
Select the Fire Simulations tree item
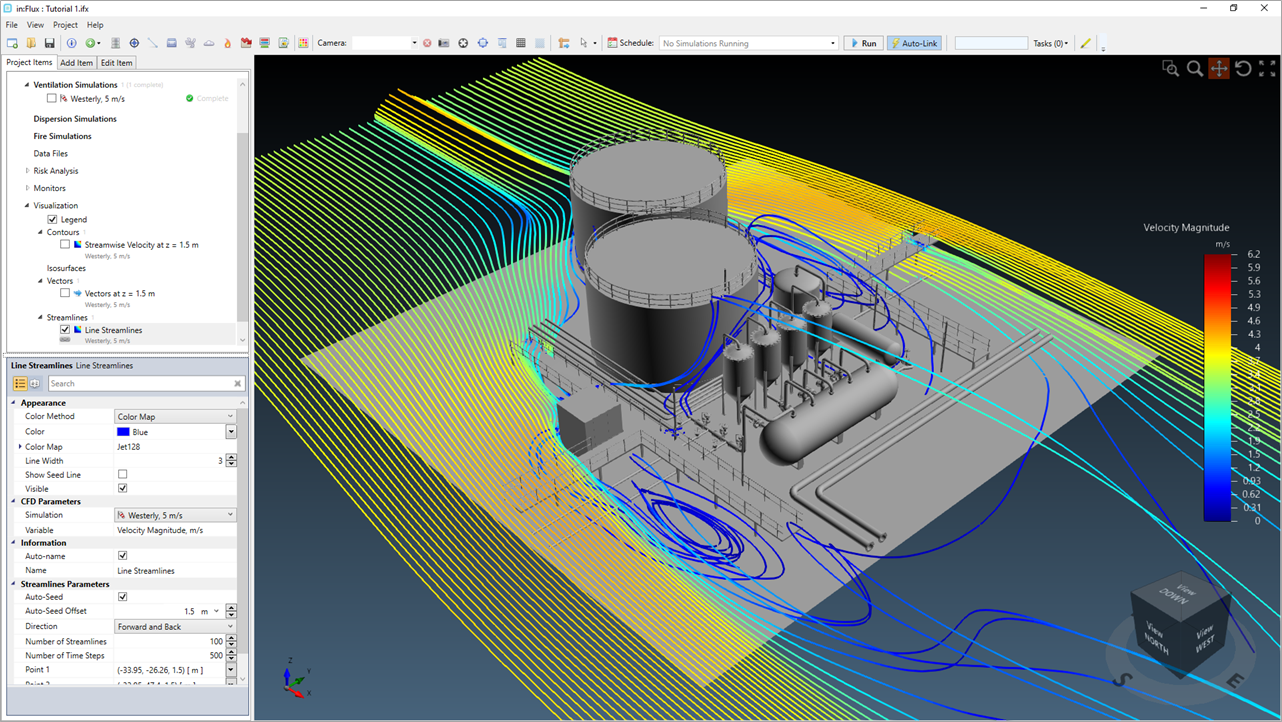point(62,136)
